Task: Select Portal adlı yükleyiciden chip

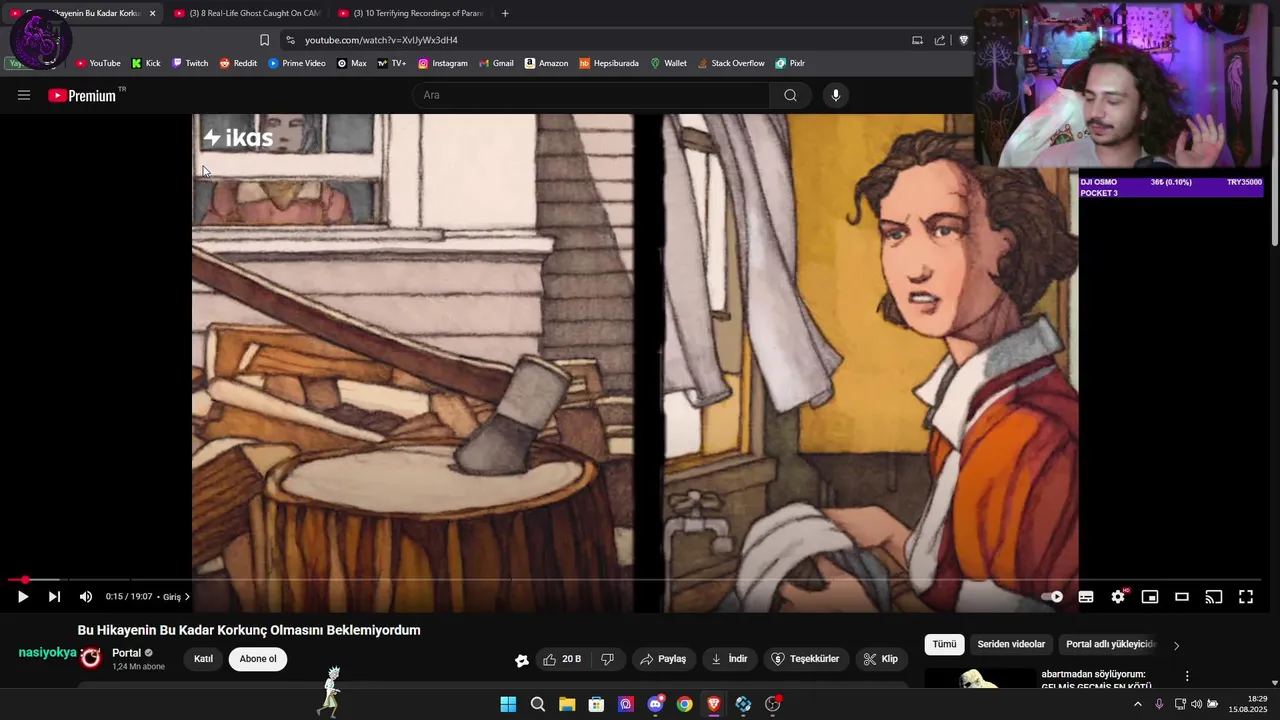Action: (1110, 645)
